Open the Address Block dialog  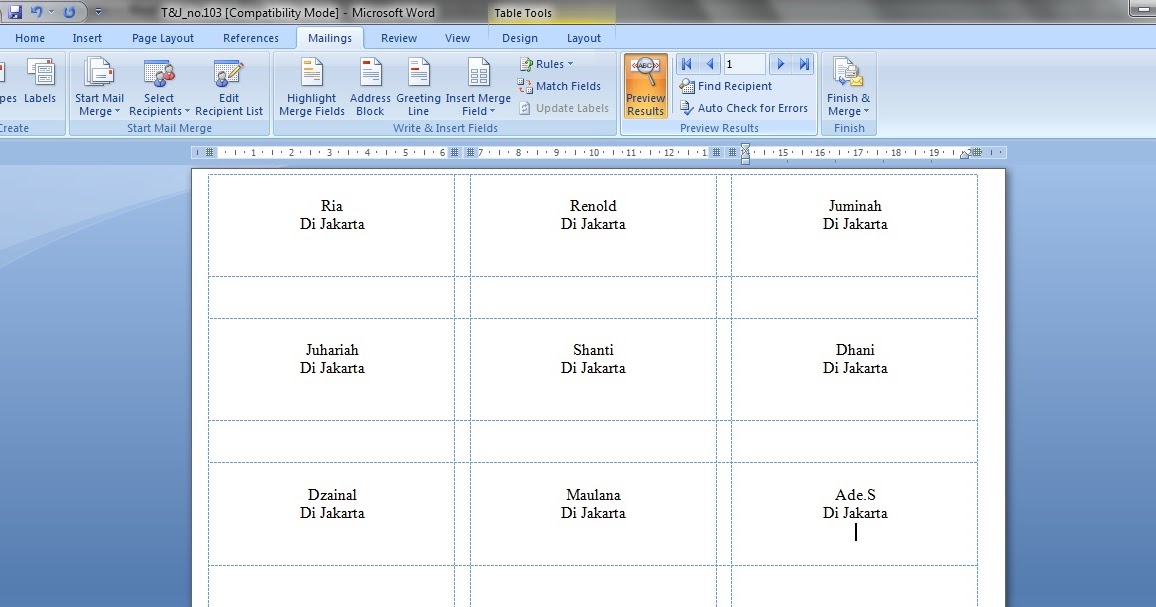point(370,87)
